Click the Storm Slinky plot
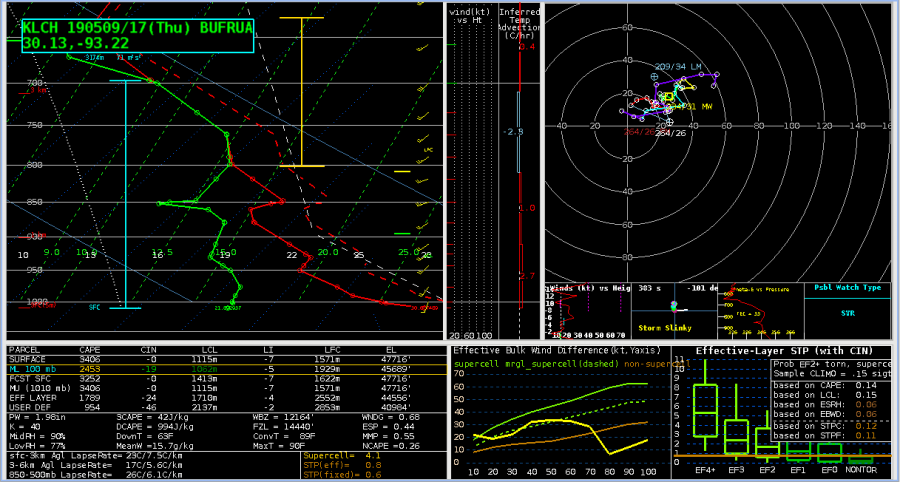This screenshot has width=900, height=482. pos(674,307)
